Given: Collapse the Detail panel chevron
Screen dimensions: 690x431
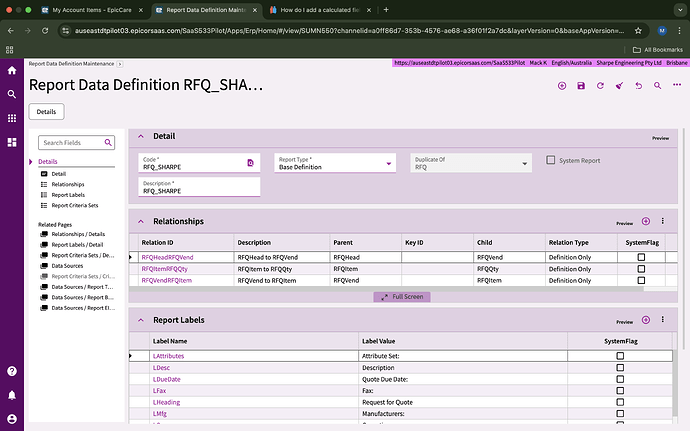Looking at the screenshot, I should [141, 136].
